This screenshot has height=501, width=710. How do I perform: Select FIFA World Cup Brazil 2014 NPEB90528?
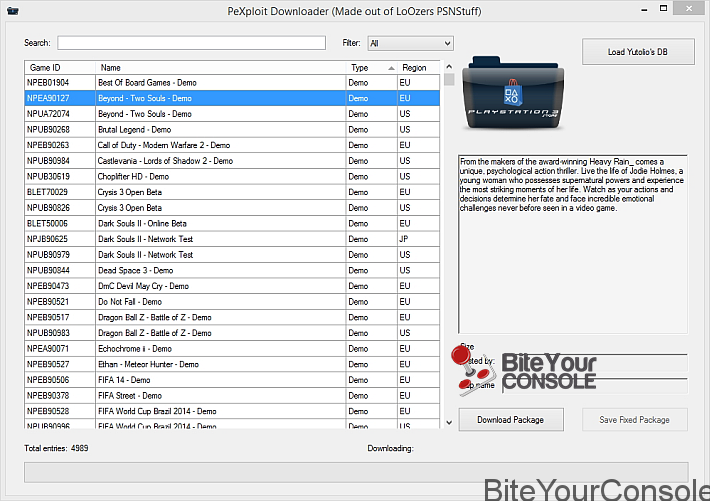[x=232, y=411]
